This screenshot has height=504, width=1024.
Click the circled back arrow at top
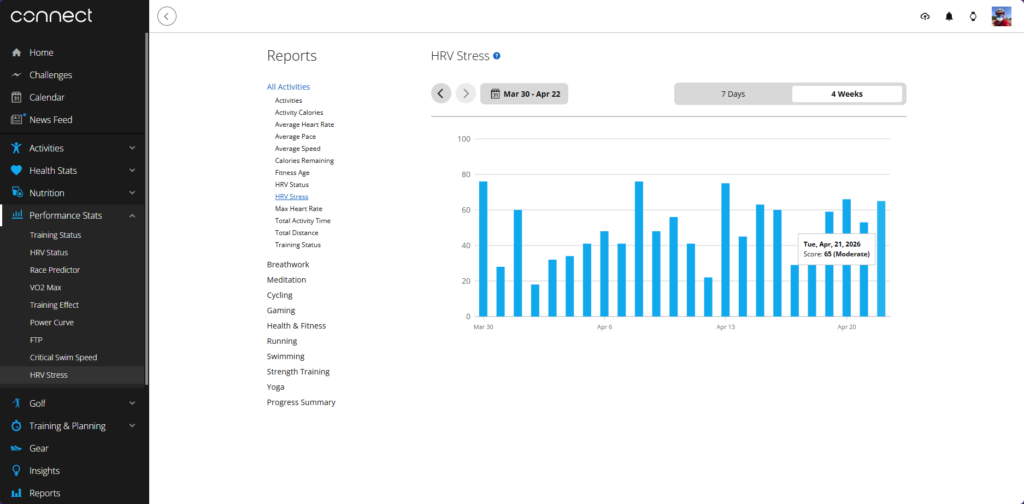167,16
